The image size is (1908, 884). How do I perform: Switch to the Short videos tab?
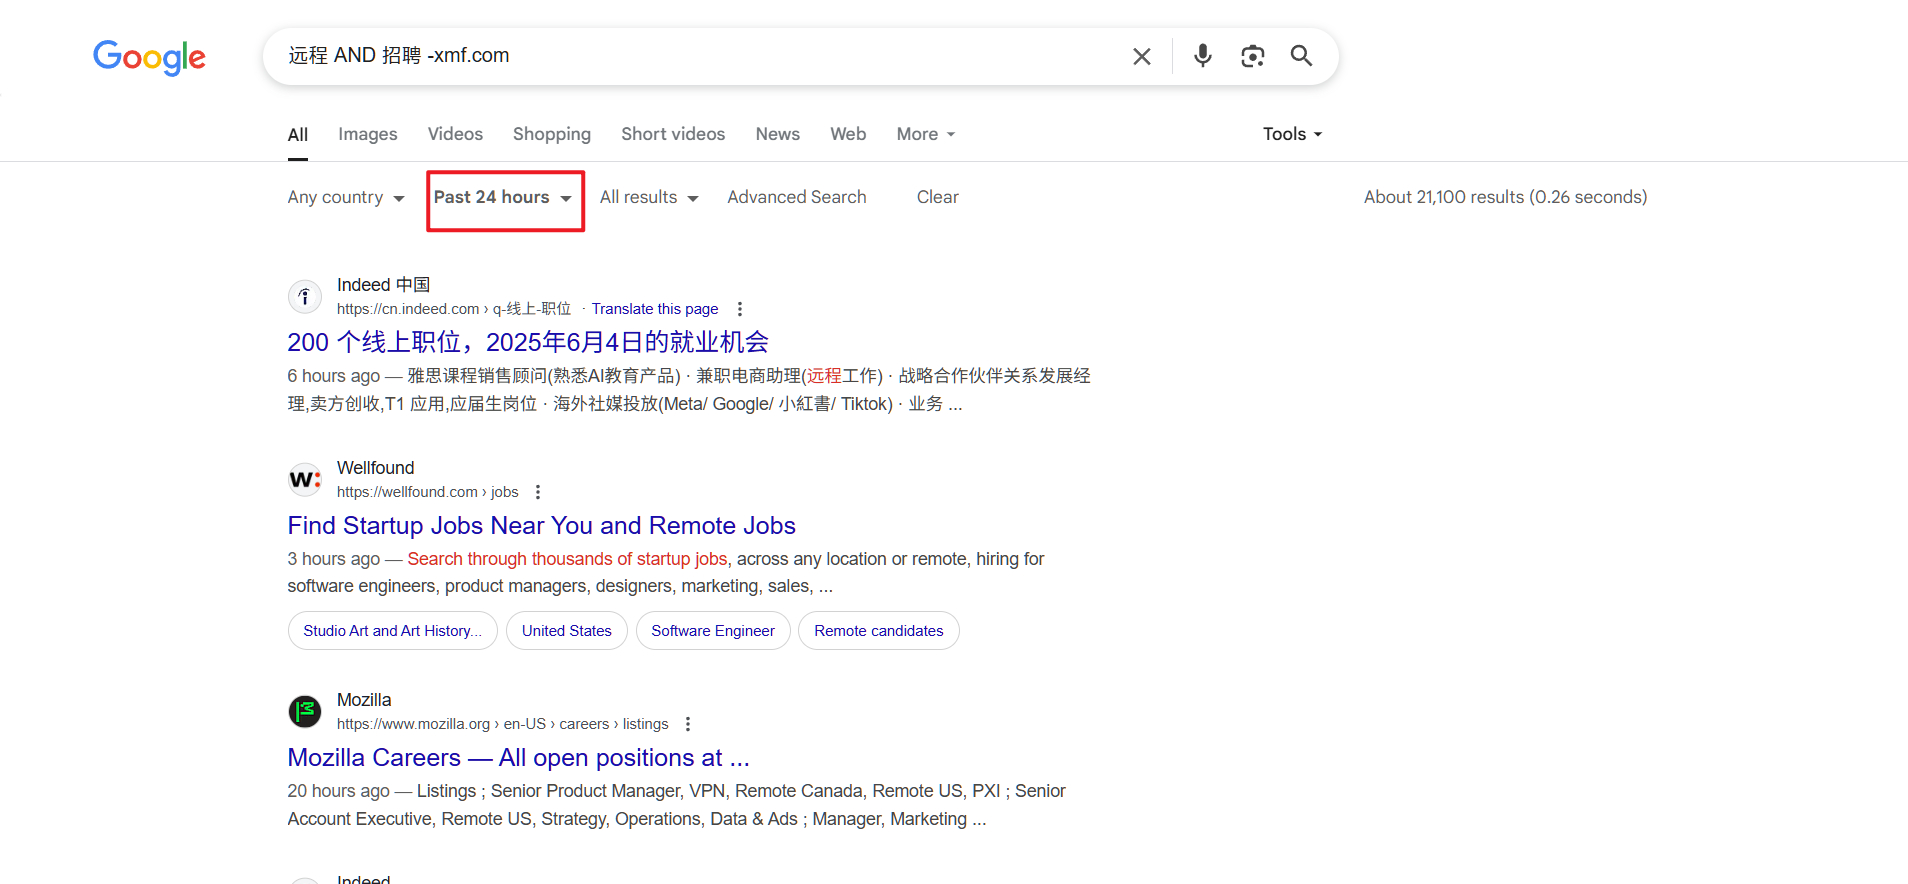pyautogui.click(x=673, y=135)
